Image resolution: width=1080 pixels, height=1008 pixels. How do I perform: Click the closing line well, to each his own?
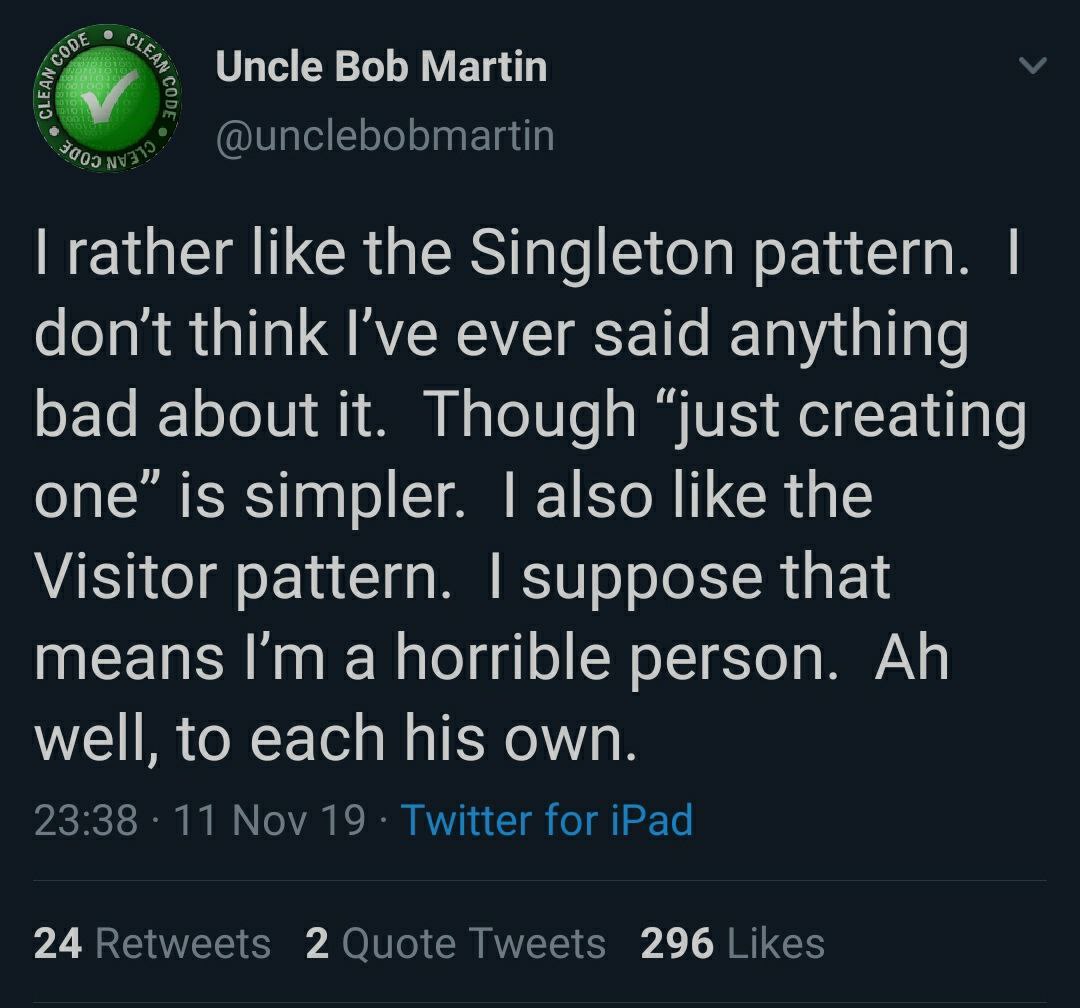[x=335, y=739]
